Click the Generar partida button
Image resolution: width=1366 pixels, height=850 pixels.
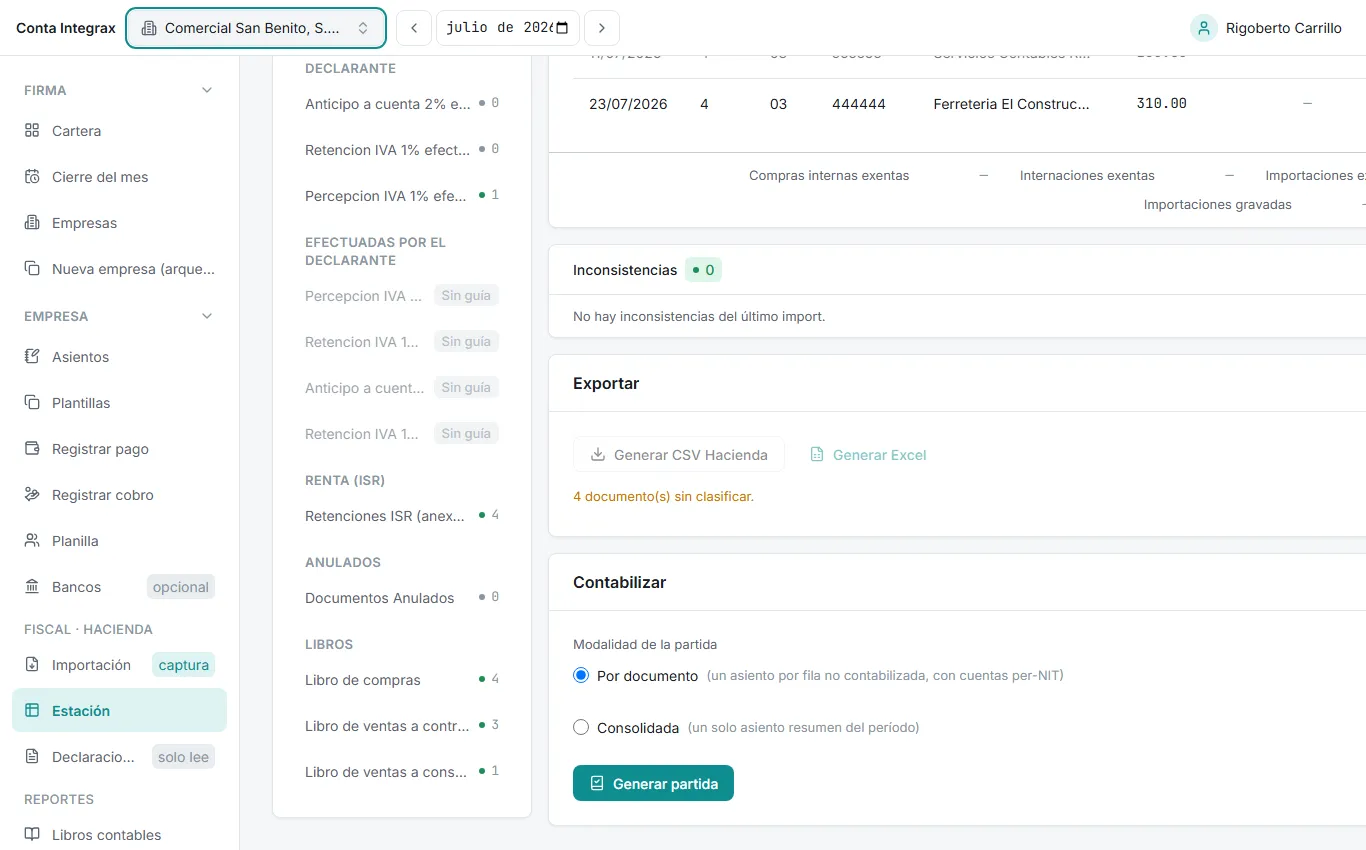click(x=653, y=784)
